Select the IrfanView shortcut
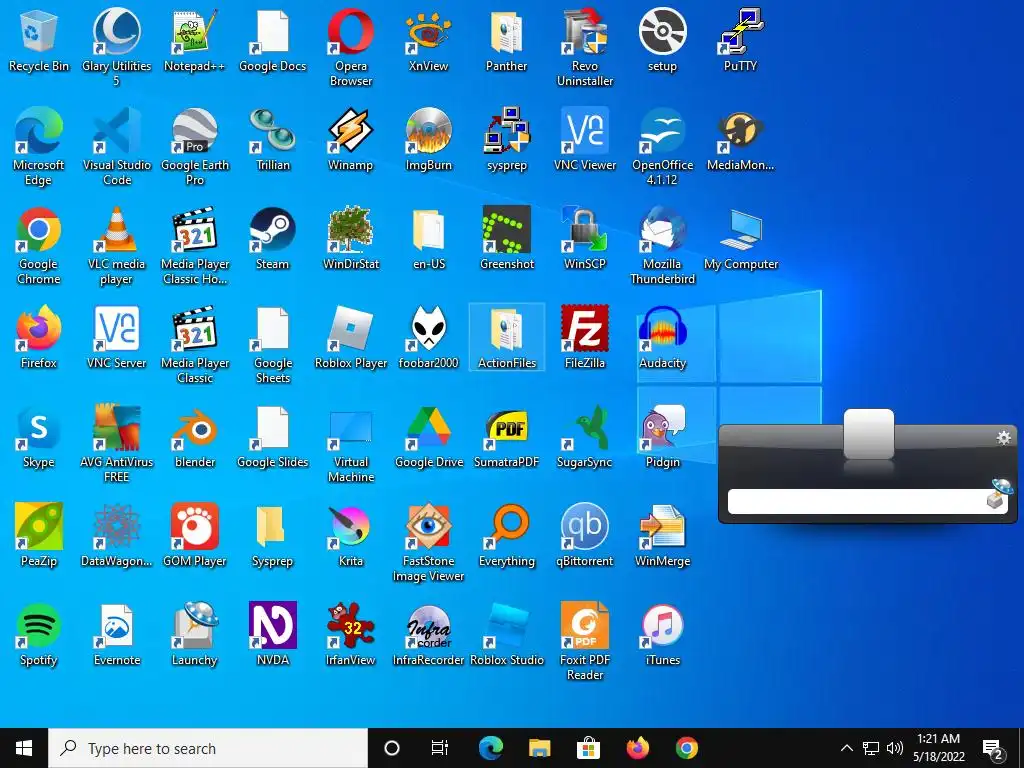 coord(351,635)
